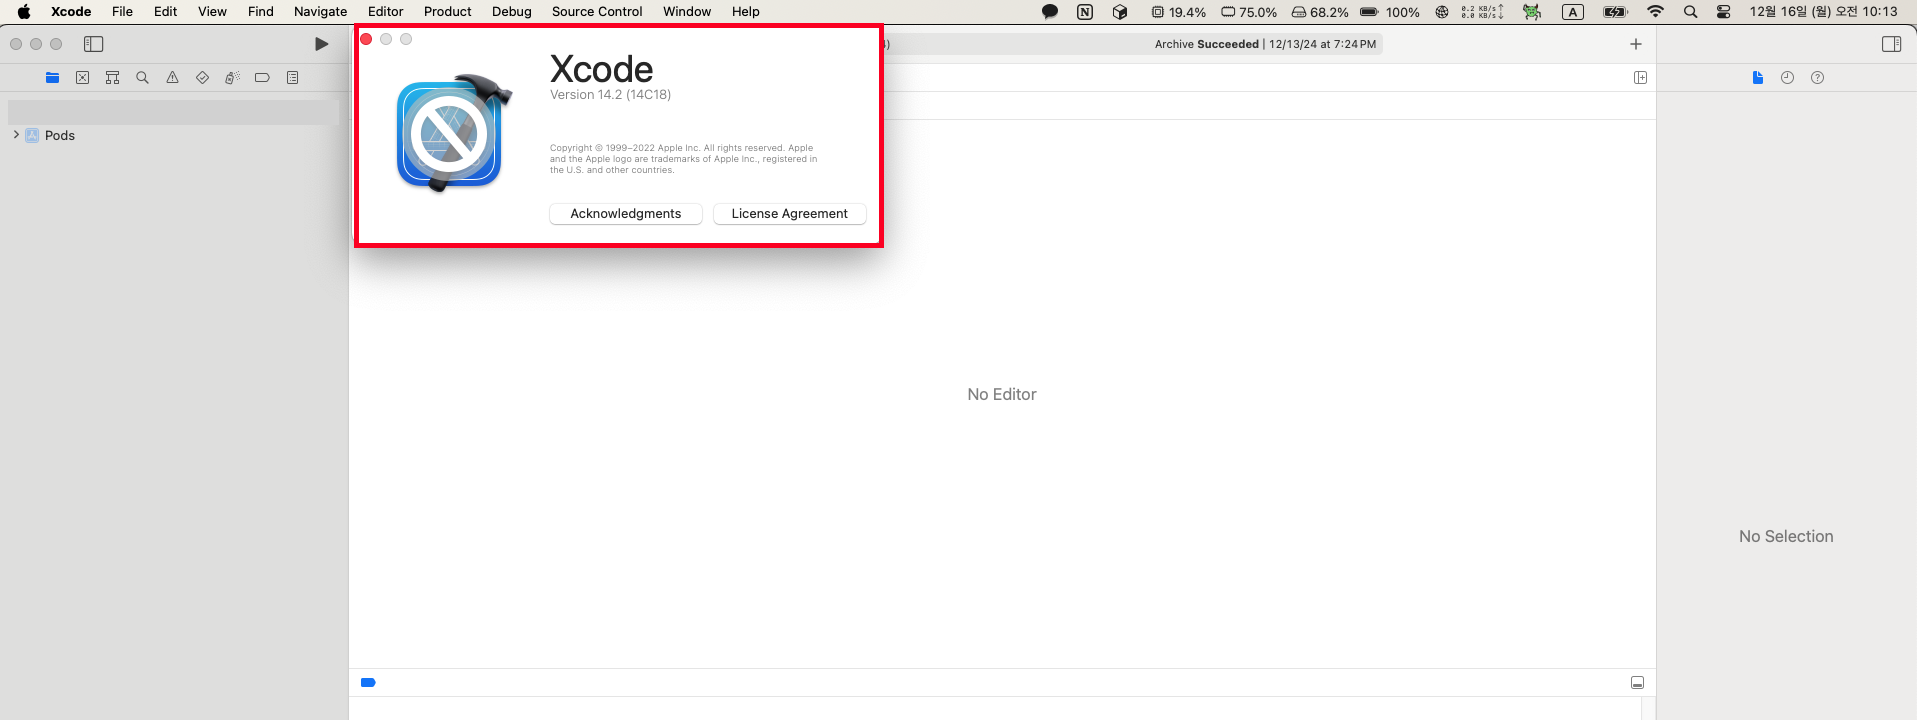
Task: Click the charging battery status icon
Action: (x=1615, y=12)
